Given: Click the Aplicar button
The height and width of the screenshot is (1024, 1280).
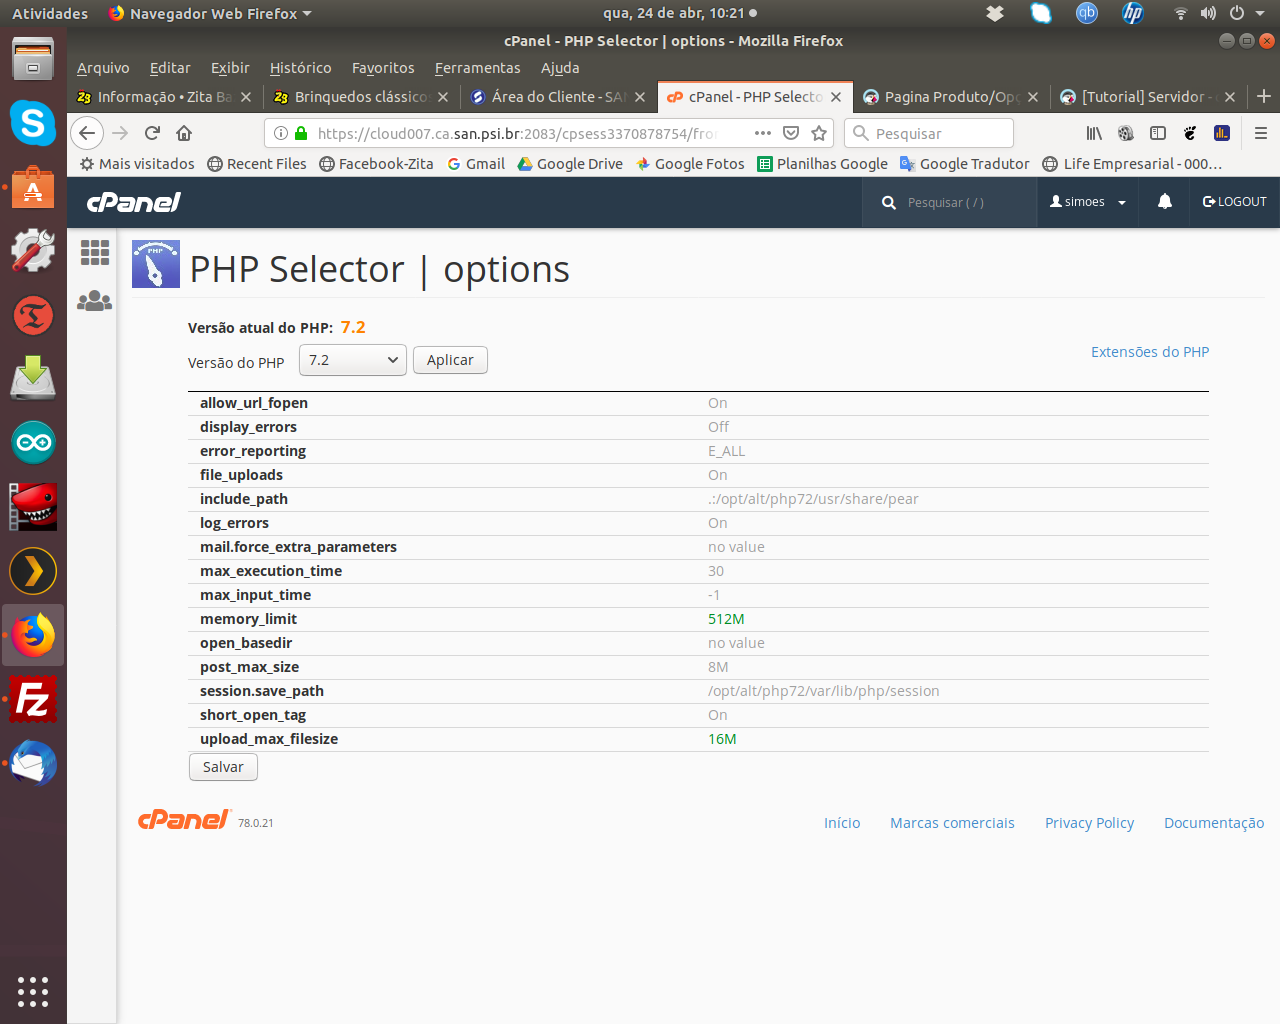Looking at the screenshot, I should 450,360.
